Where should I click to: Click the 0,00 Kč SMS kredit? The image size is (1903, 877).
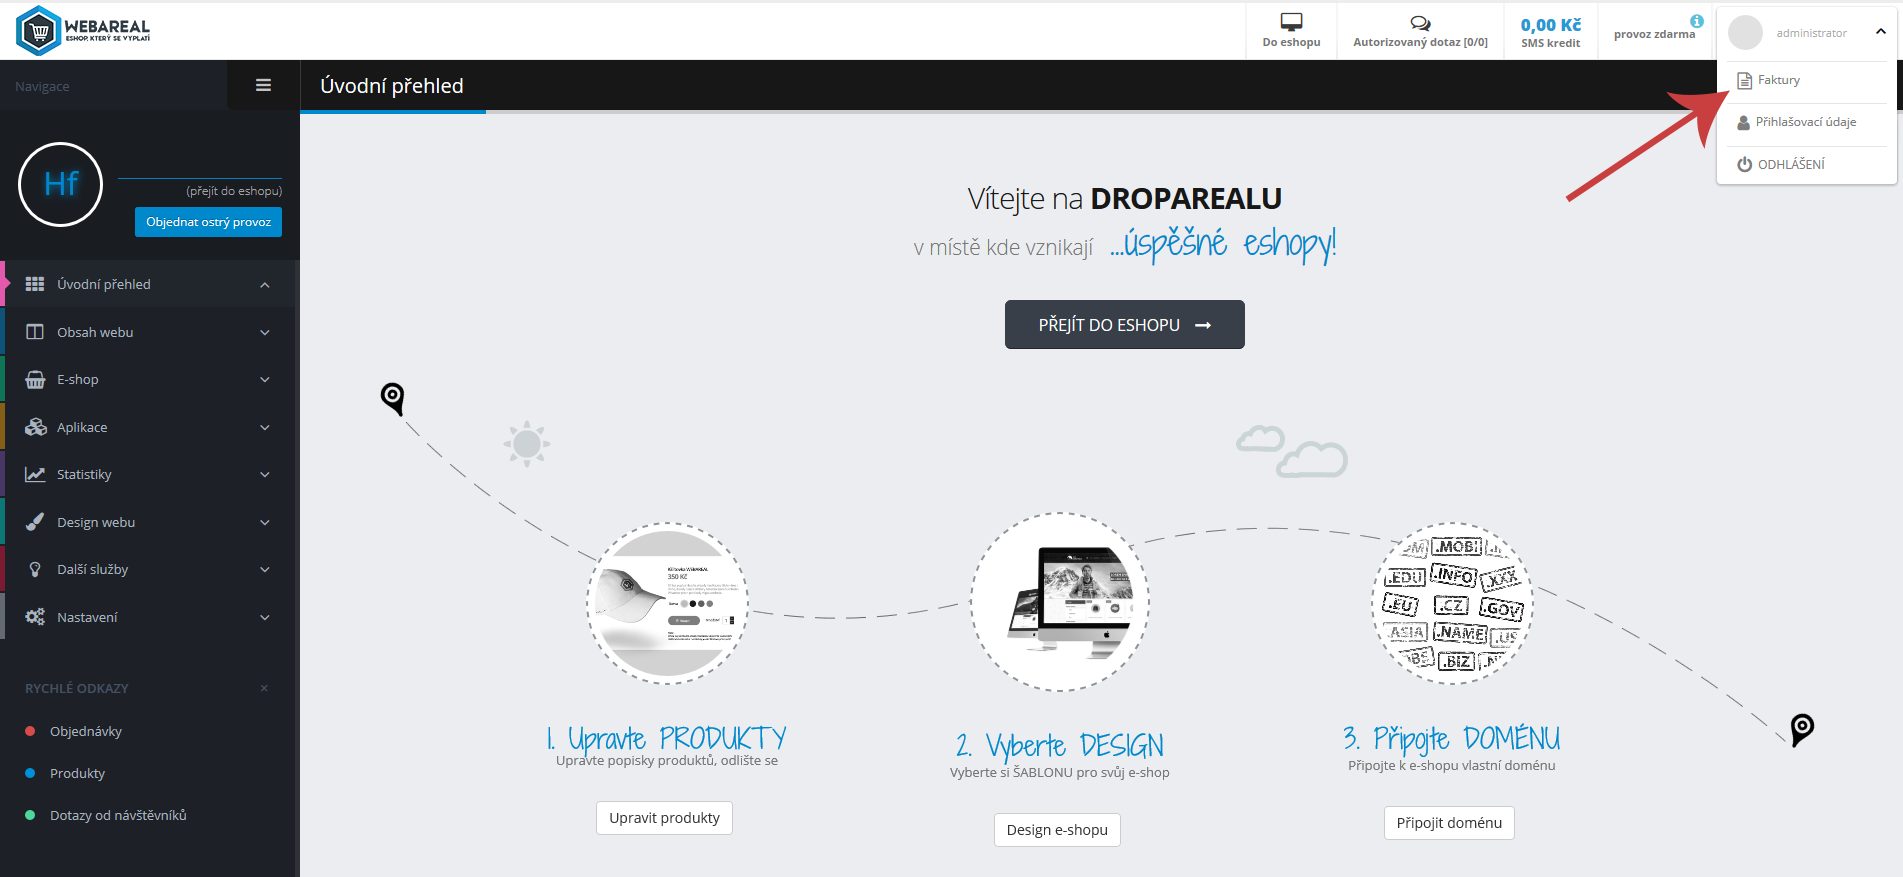(x=1551, y=32)
